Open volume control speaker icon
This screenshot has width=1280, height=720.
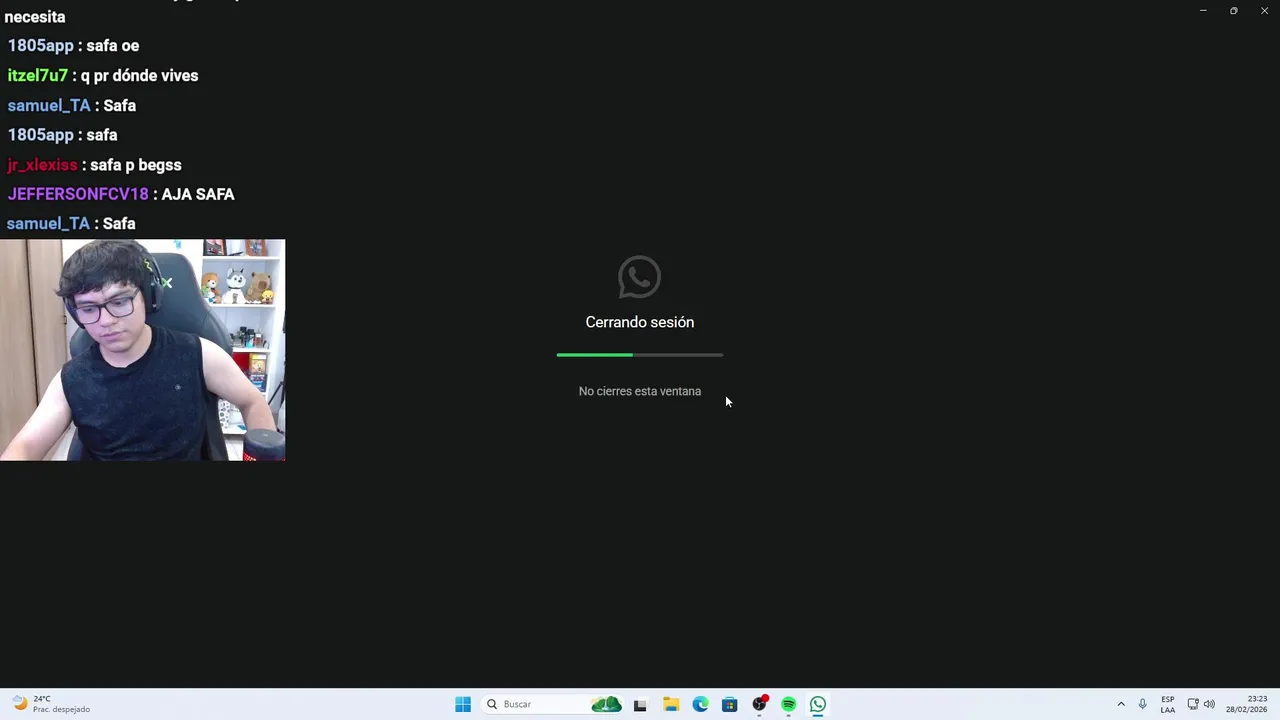(1209, 704)
